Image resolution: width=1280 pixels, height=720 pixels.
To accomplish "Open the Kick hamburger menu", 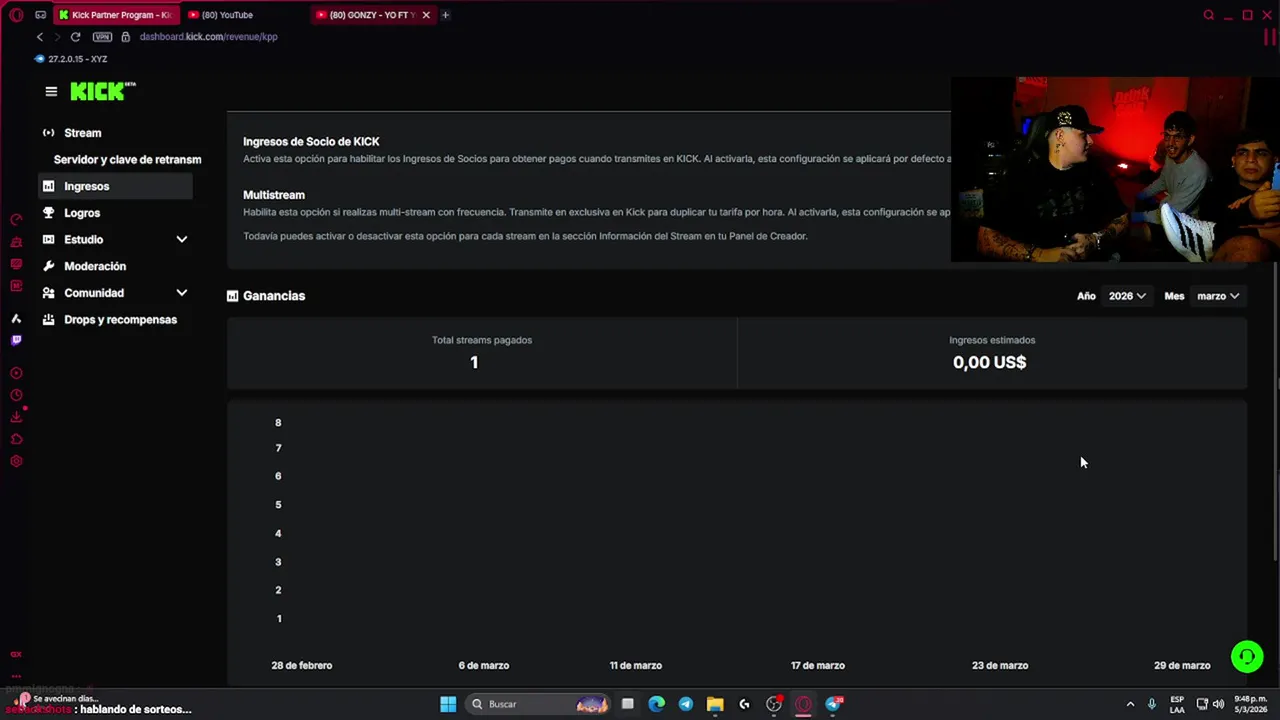I will [x=51, y=91].
